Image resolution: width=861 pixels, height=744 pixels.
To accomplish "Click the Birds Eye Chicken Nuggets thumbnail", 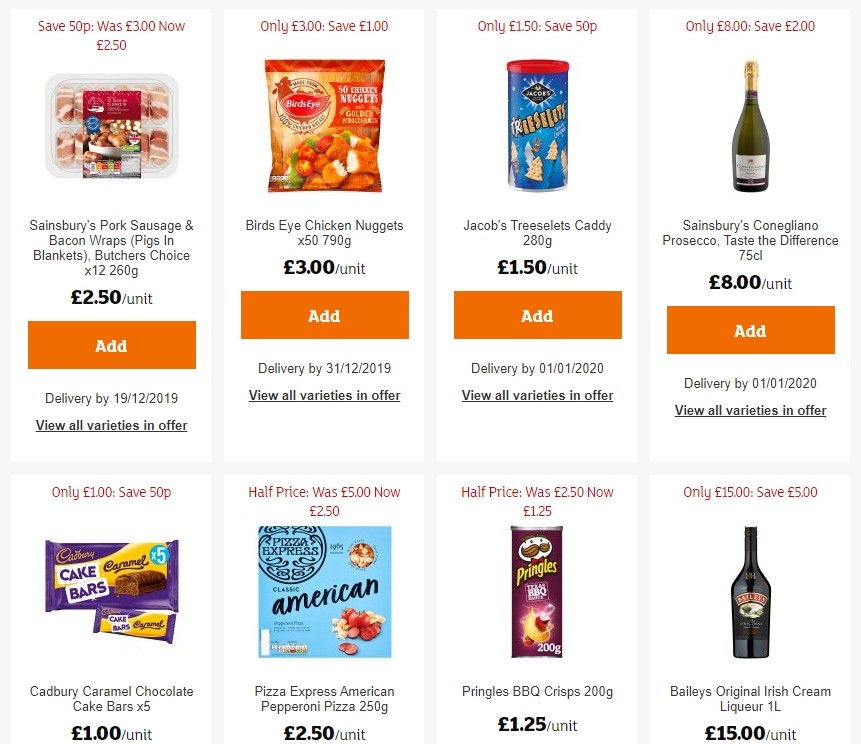I will pyautogui.click(x=324, y=126).
